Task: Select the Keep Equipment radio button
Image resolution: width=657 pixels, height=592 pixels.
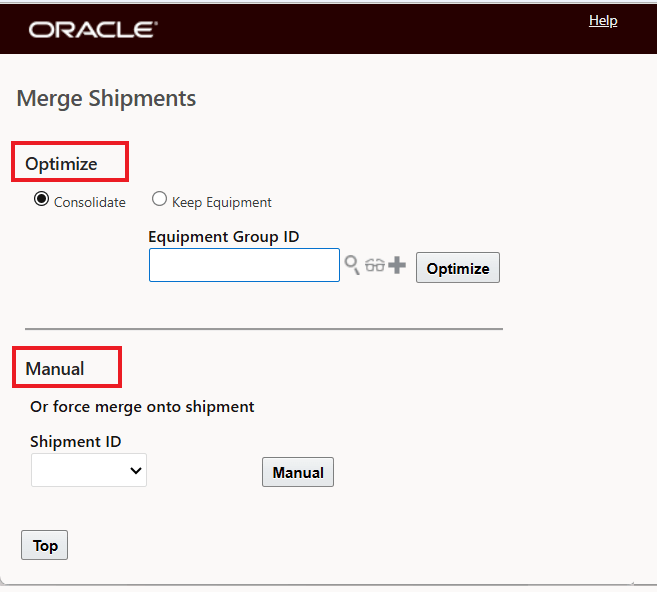Action: [159, 199]
